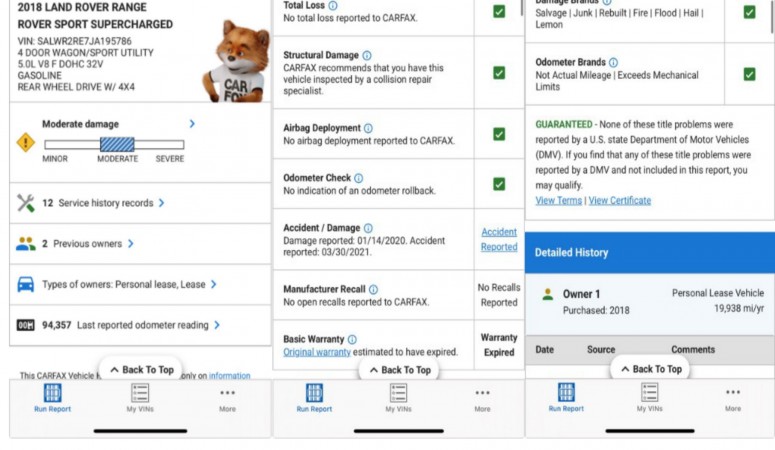
Task: Open info icon next to Odometer Brands
Action: coord(613,62)
